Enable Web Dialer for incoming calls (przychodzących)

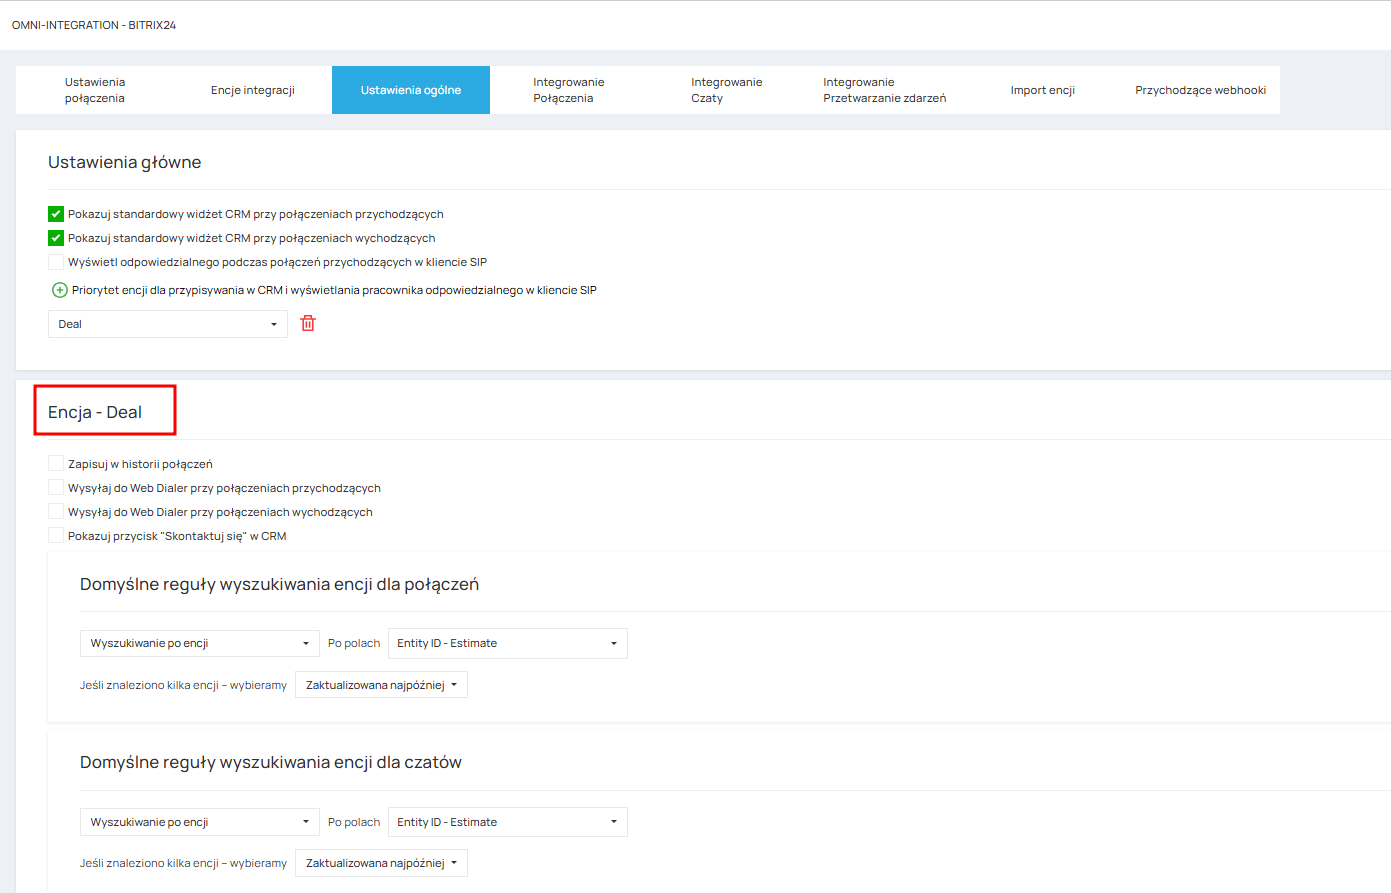[x=56, y=488]
